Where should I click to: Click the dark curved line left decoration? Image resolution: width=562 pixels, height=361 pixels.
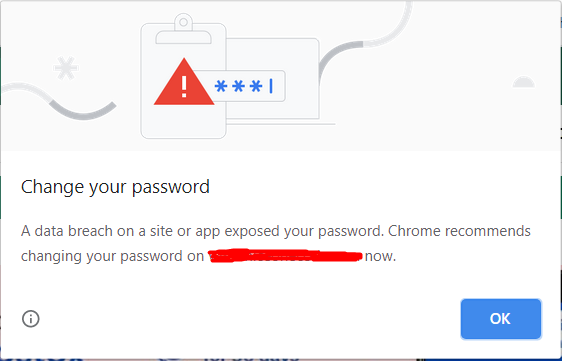click(83, 111)
